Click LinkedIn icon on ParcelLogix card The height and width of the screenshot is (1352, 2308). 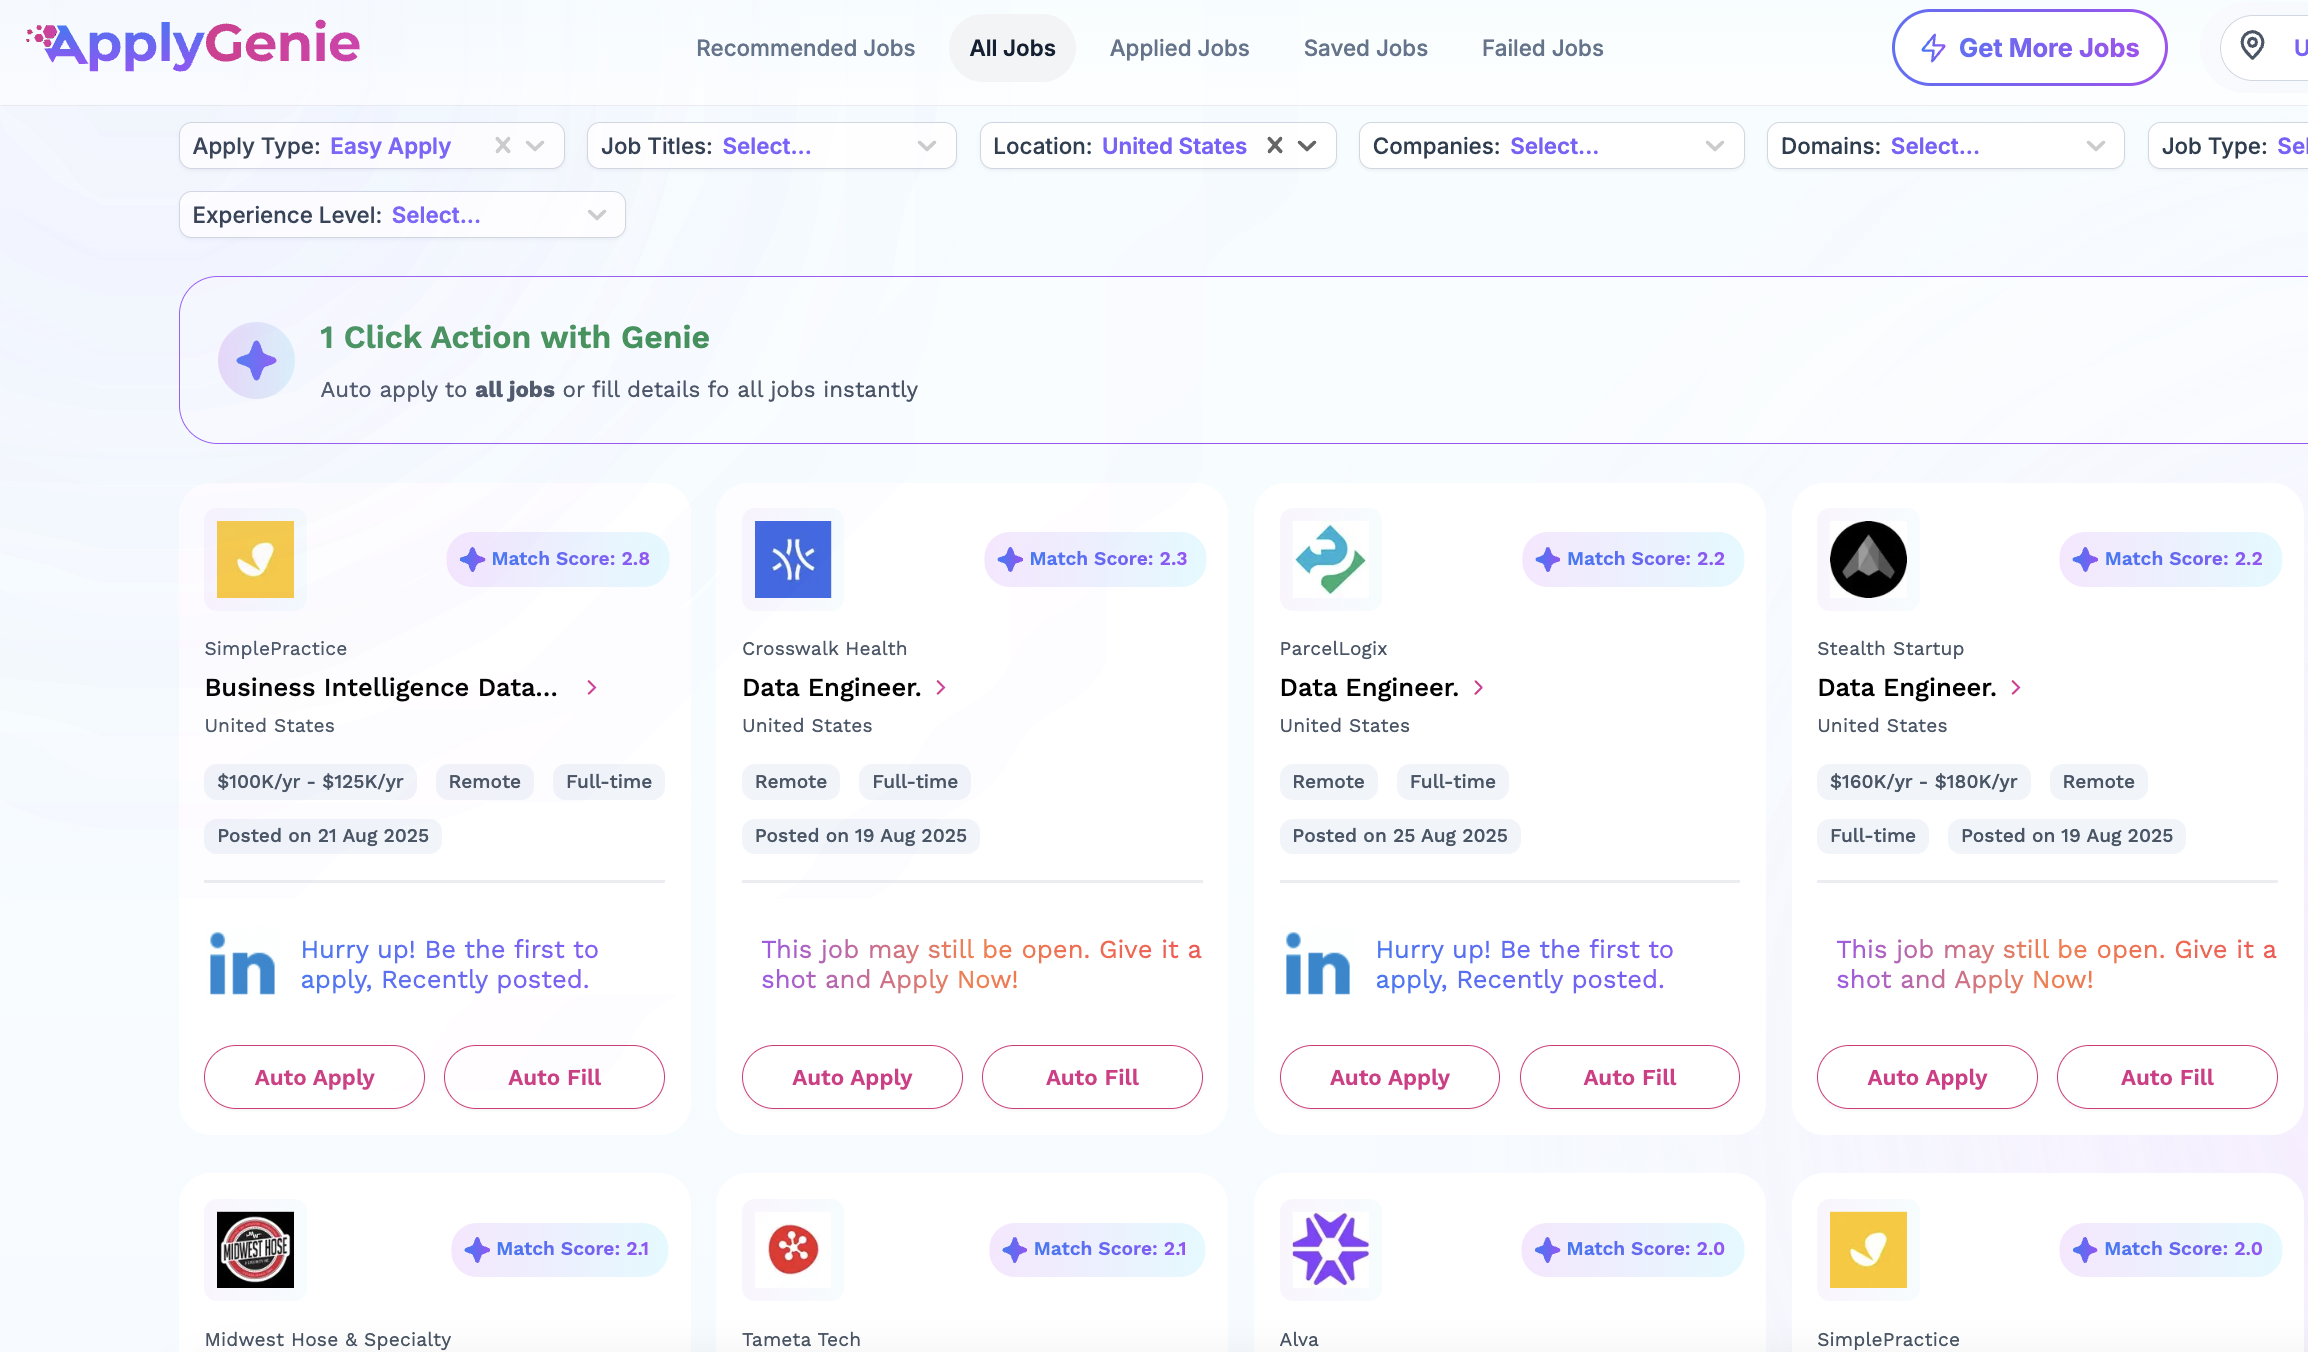pos(1317,964)
